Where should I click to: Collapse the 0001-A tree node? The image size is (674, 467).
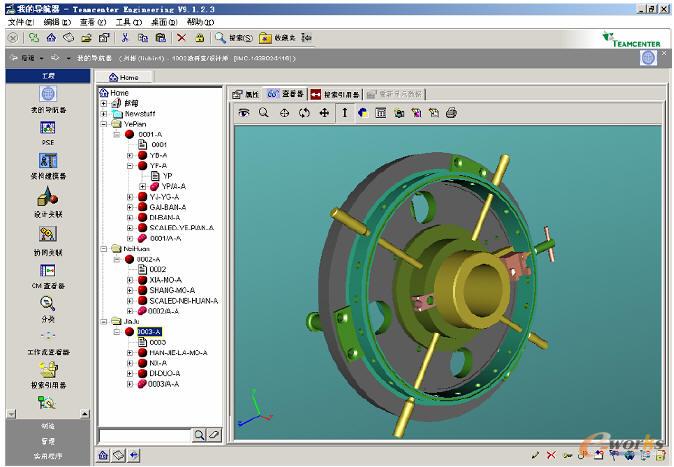(117, 134)
